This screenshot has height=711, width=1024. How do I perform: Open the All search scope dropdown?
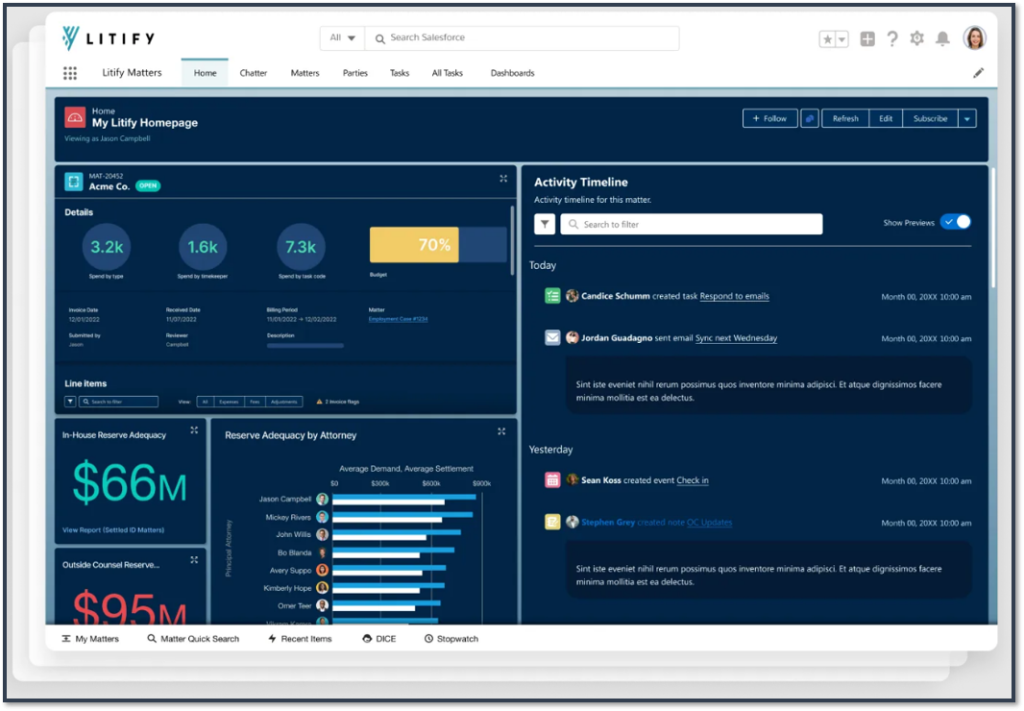pos(342,38)
